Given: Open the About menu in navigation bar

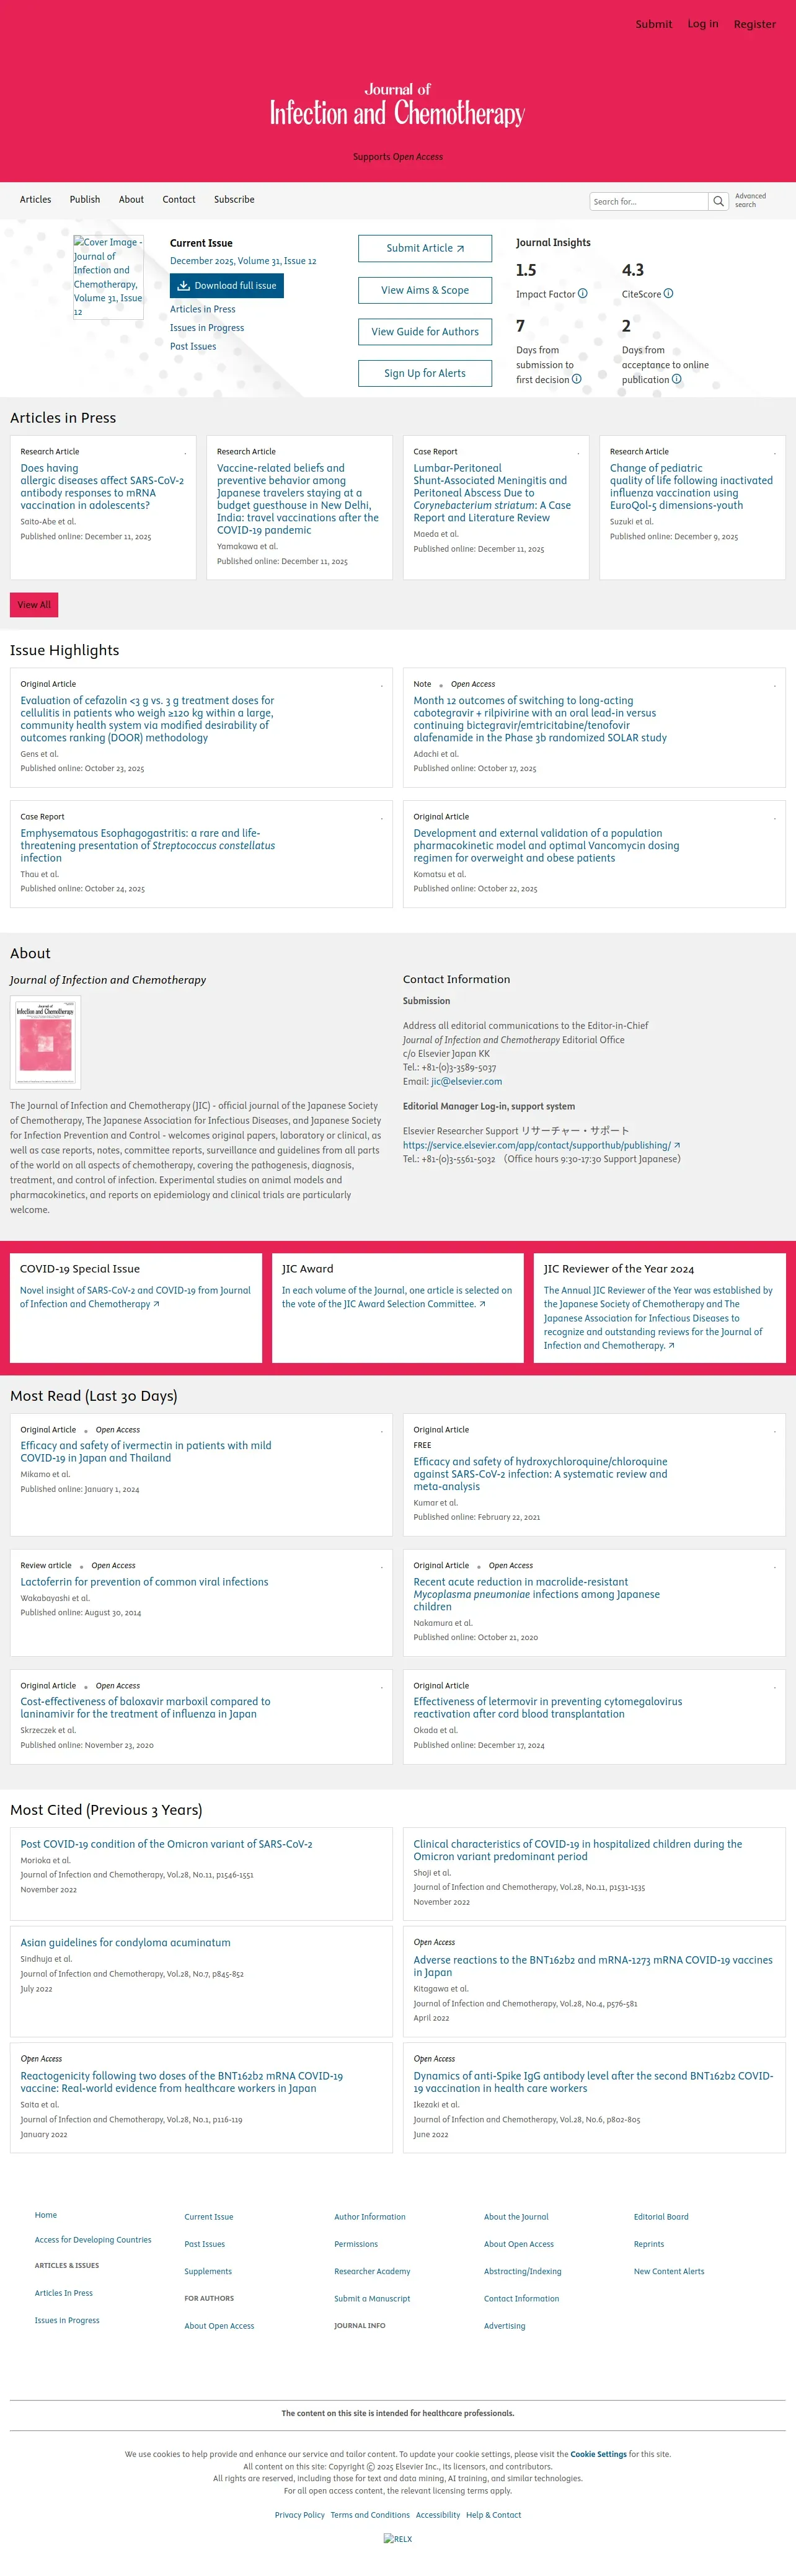Looking at the screenshot, I should pyautogui.click(x=131, y=199).
